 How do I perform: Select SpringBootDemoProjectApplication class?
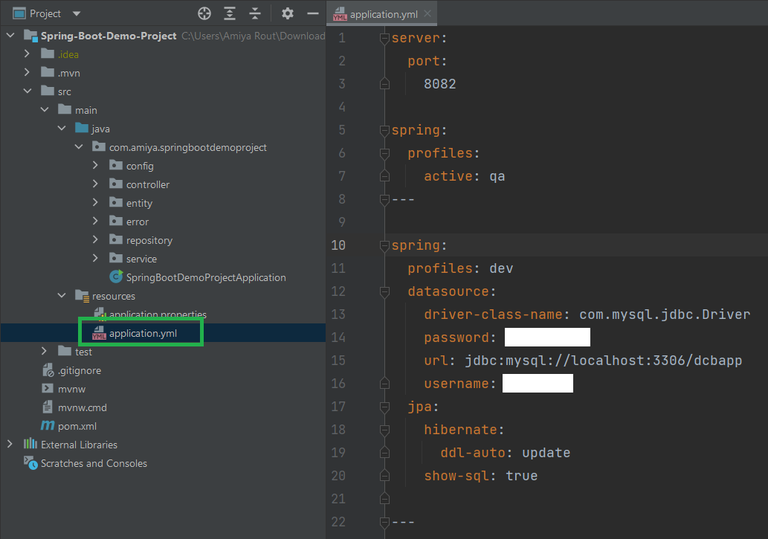click(x=205, y=277)
